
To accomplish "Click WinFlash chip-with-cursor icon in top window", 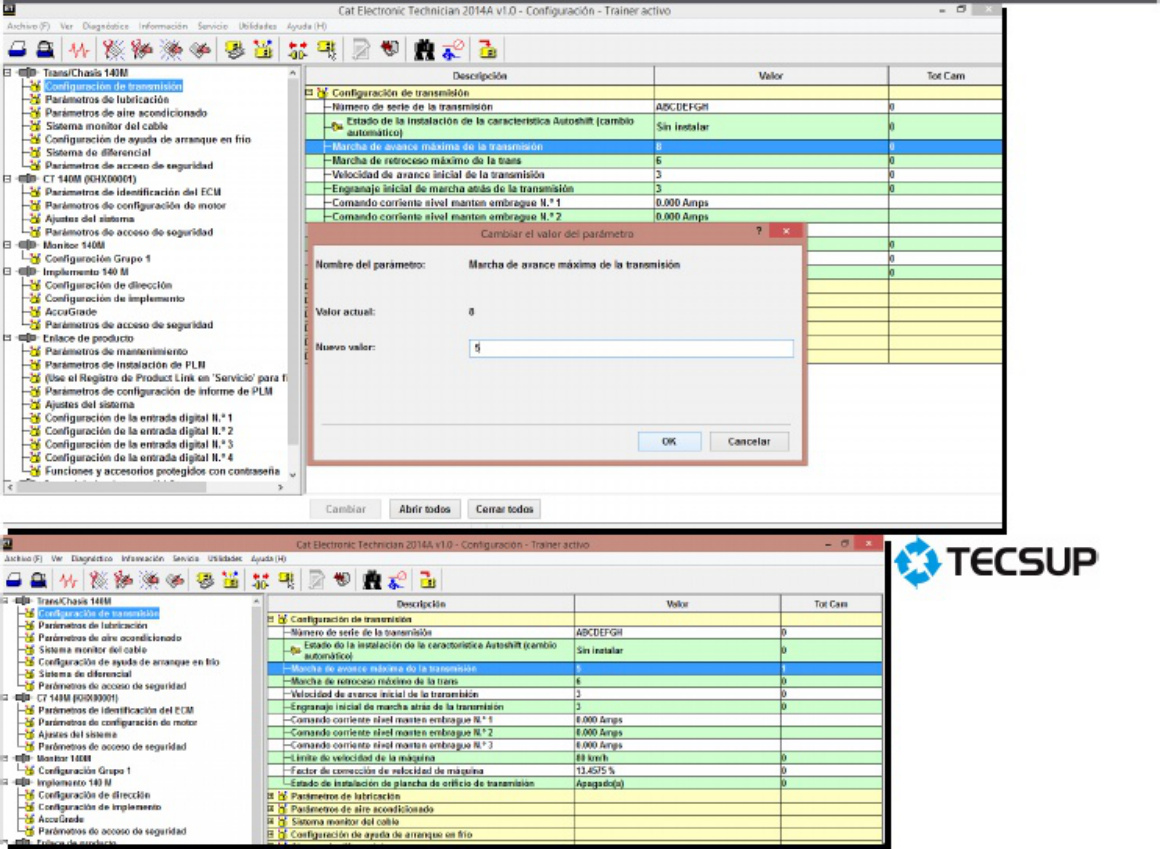I will click(x=326, y=50).
